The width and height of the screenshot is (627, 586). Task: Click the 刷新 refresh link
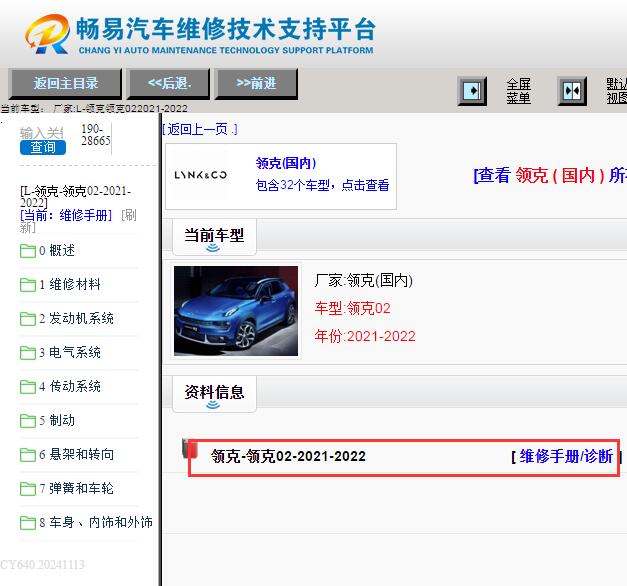point(78,221)
